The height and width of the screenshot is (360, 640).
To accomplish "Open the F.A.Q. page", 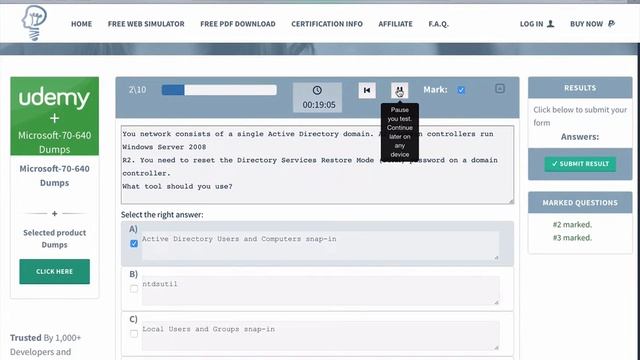I will pos(438,24).
